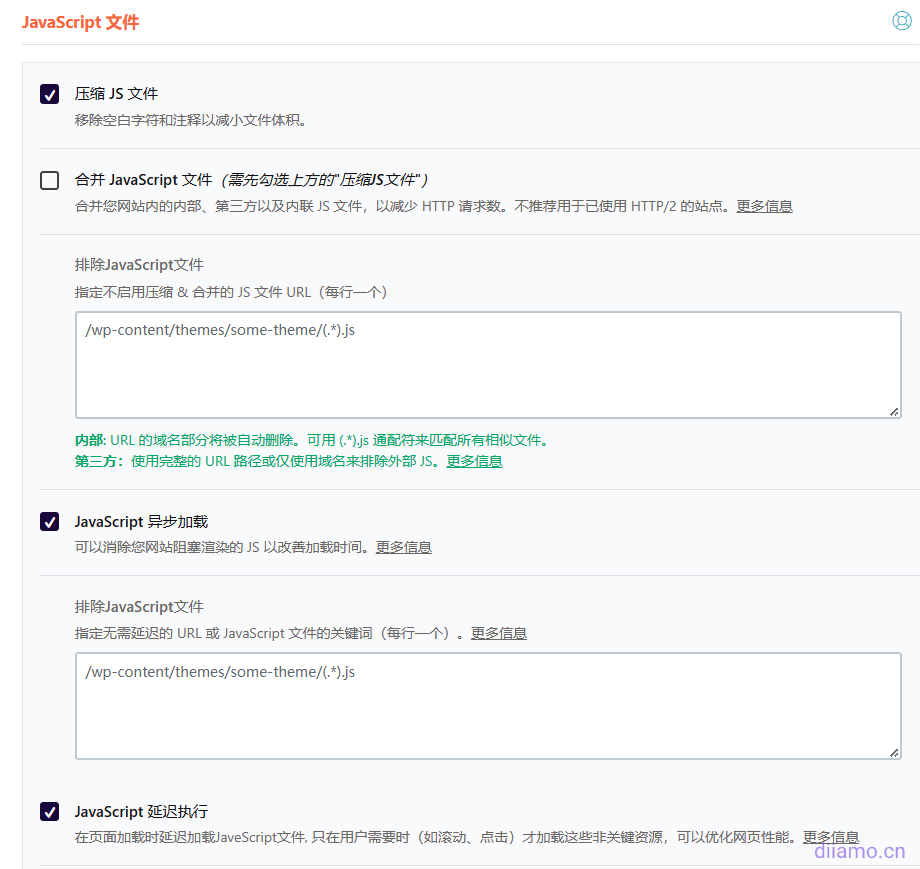
Task: Click resize handle of the first exclusion text area
Action: point(893,411)
